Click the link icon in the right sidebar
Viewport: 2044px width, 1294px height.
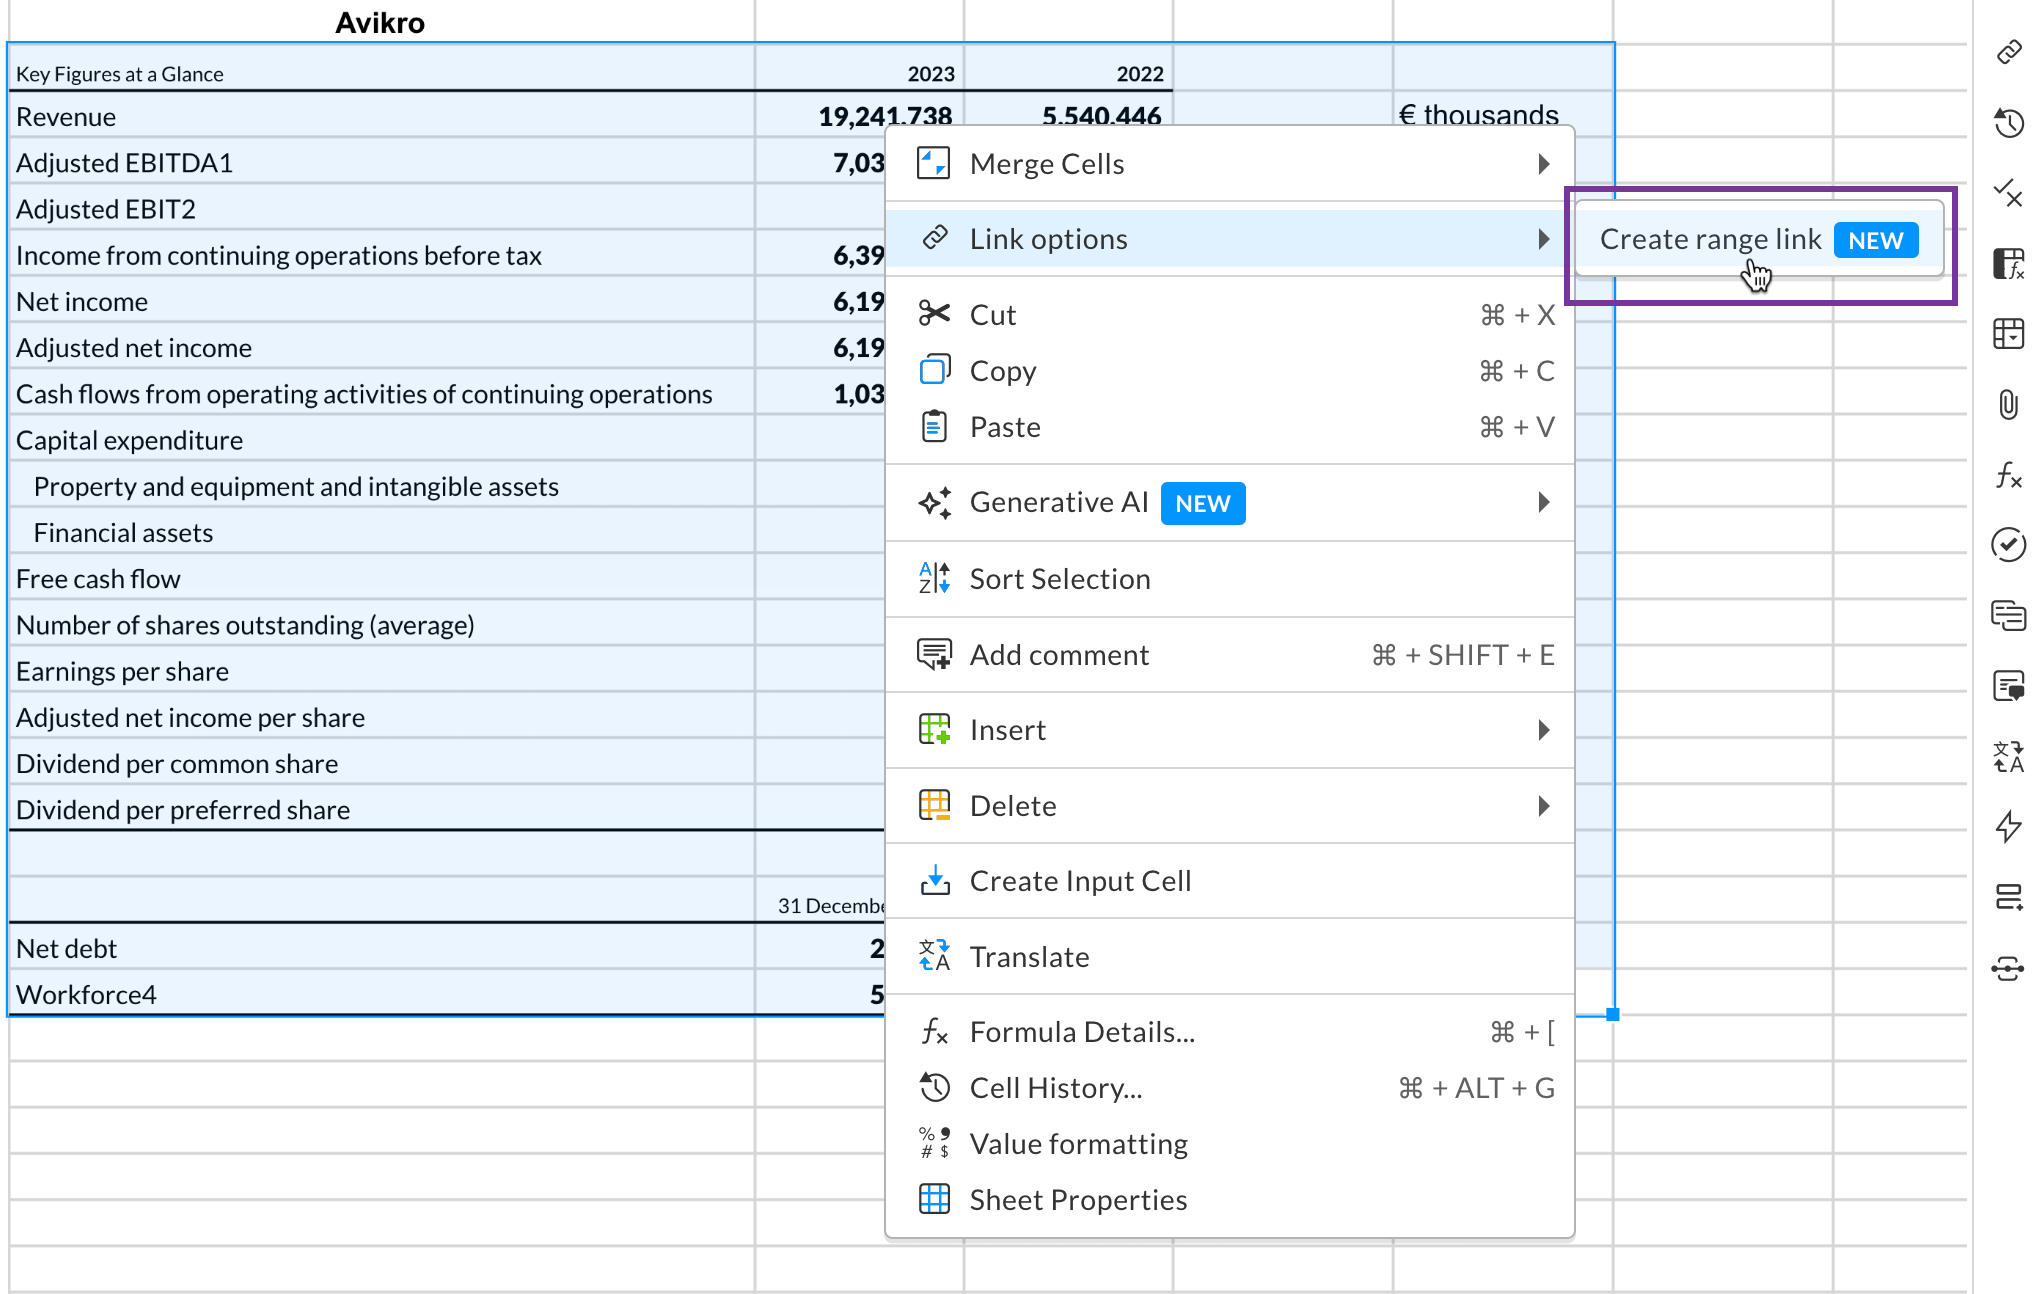coord(2010,52)
